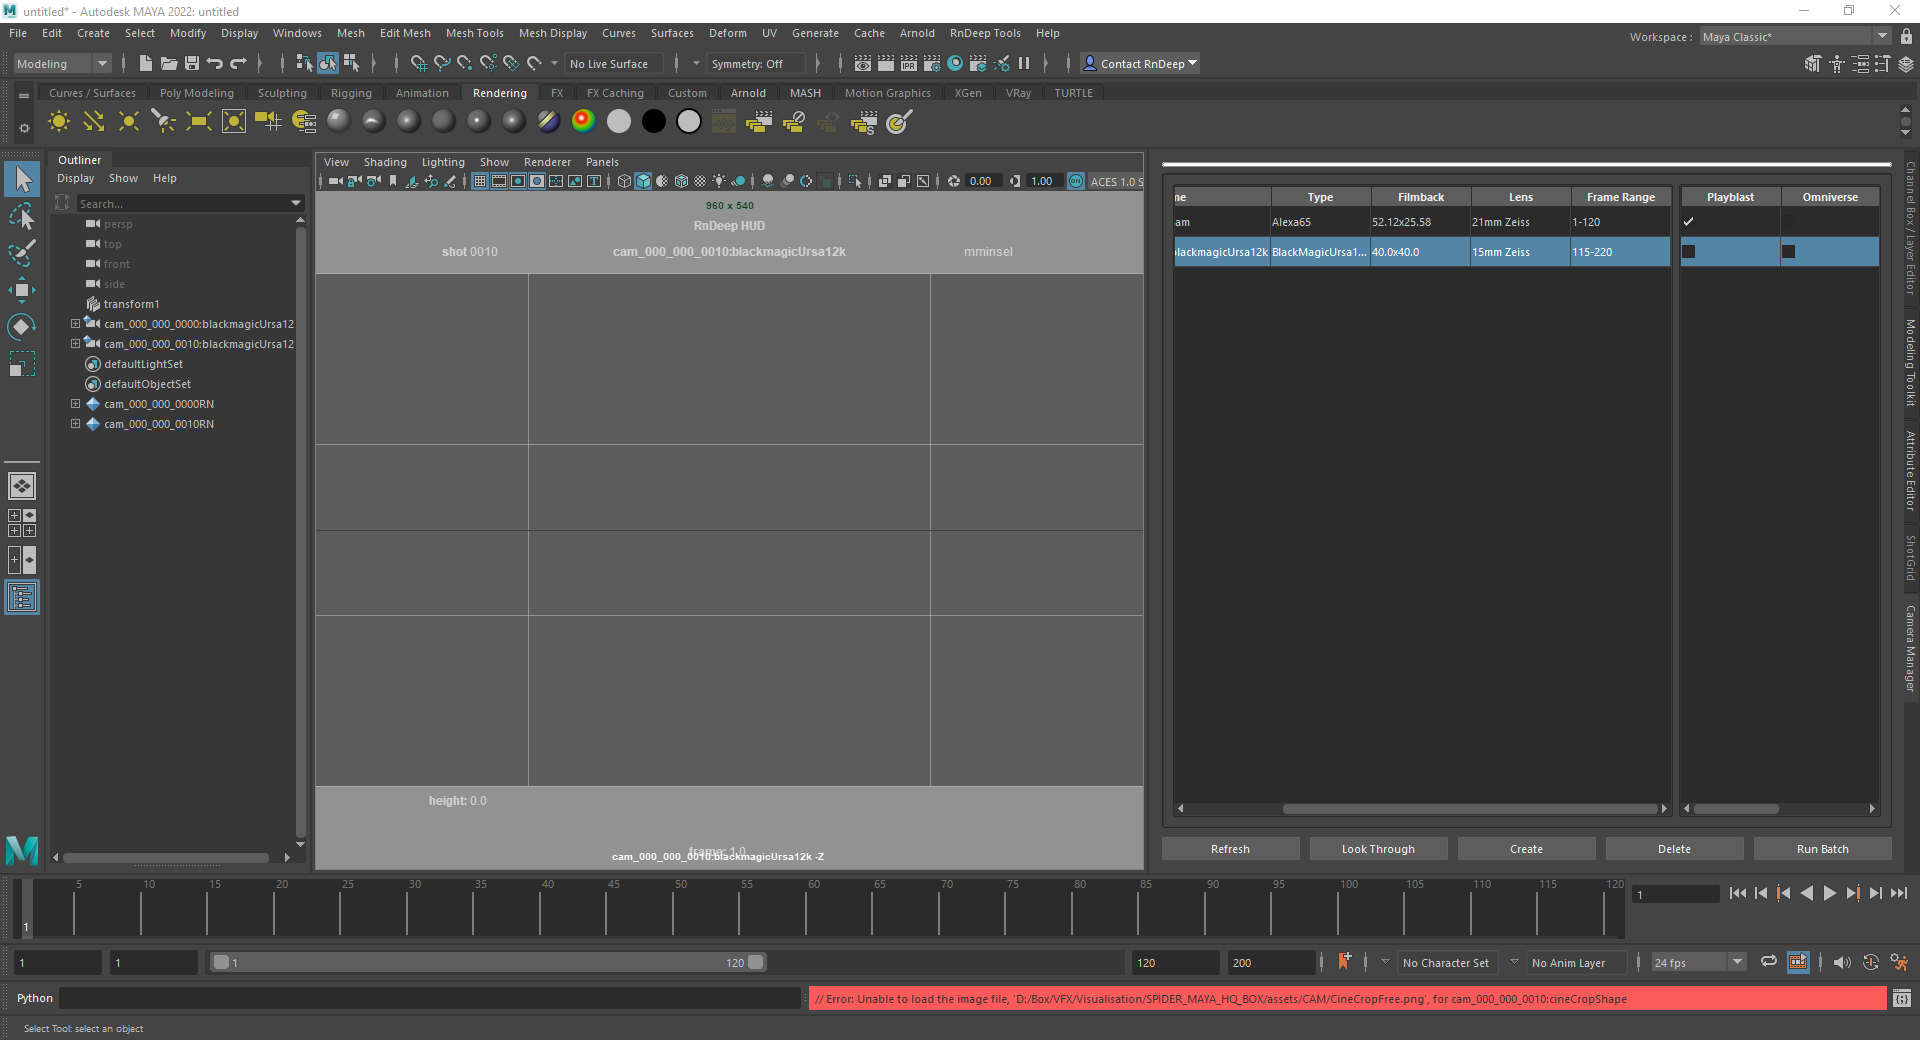Click the Directional Light shelf icon
The image size is (1920, 1040).
coord(94,122)
